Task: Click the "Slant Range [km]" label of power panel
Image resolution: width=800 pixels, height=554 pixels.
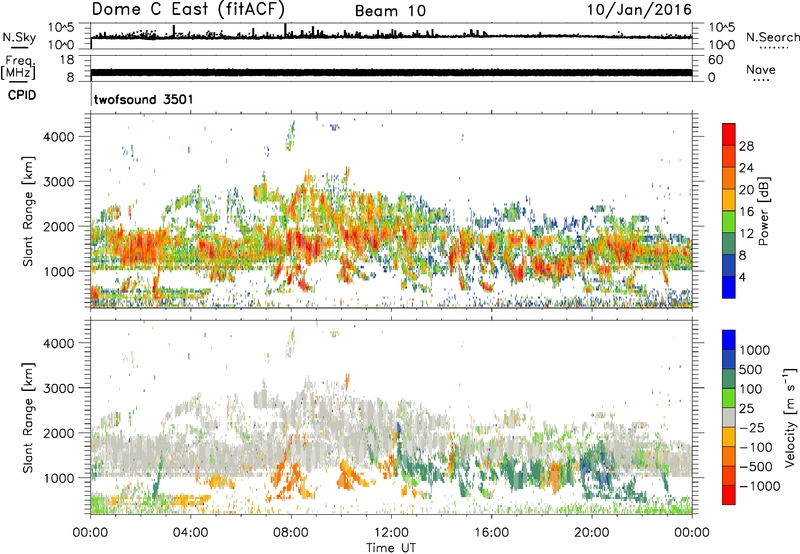Action: click(x=28, y=211)
